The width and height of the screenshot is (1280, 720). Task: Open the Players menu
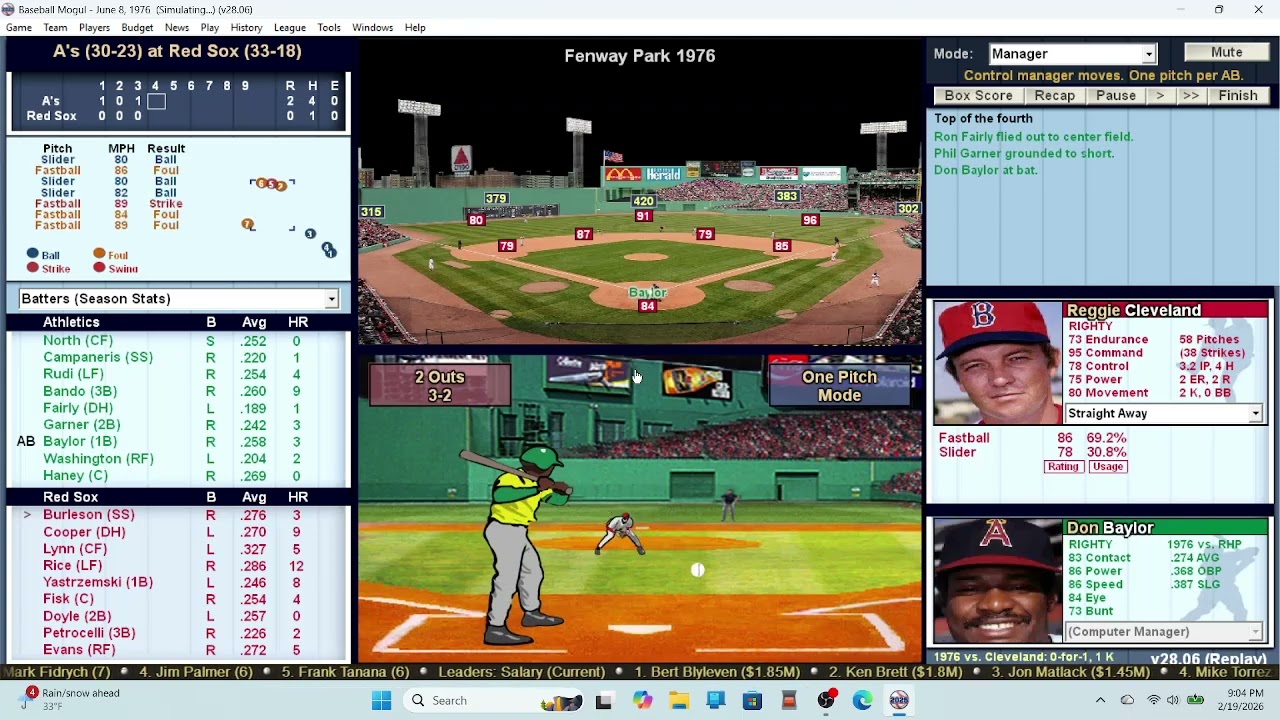[94, 28]
